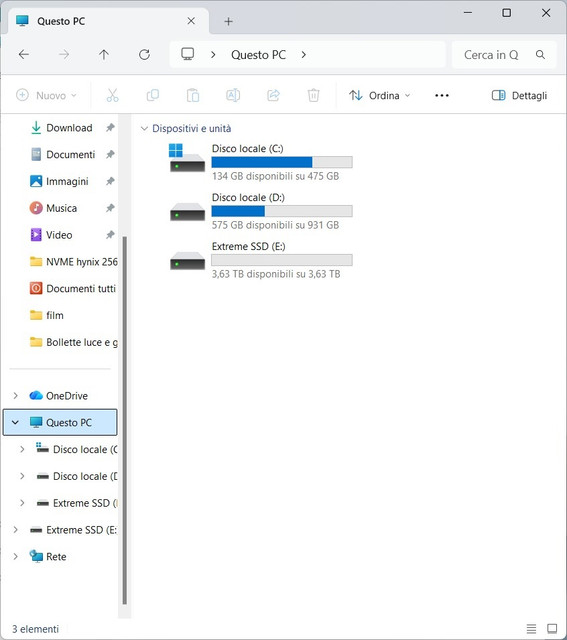Viewport: 567px width, 640px height.
Task: Click the pin icon beside Video
Action: 110,235
